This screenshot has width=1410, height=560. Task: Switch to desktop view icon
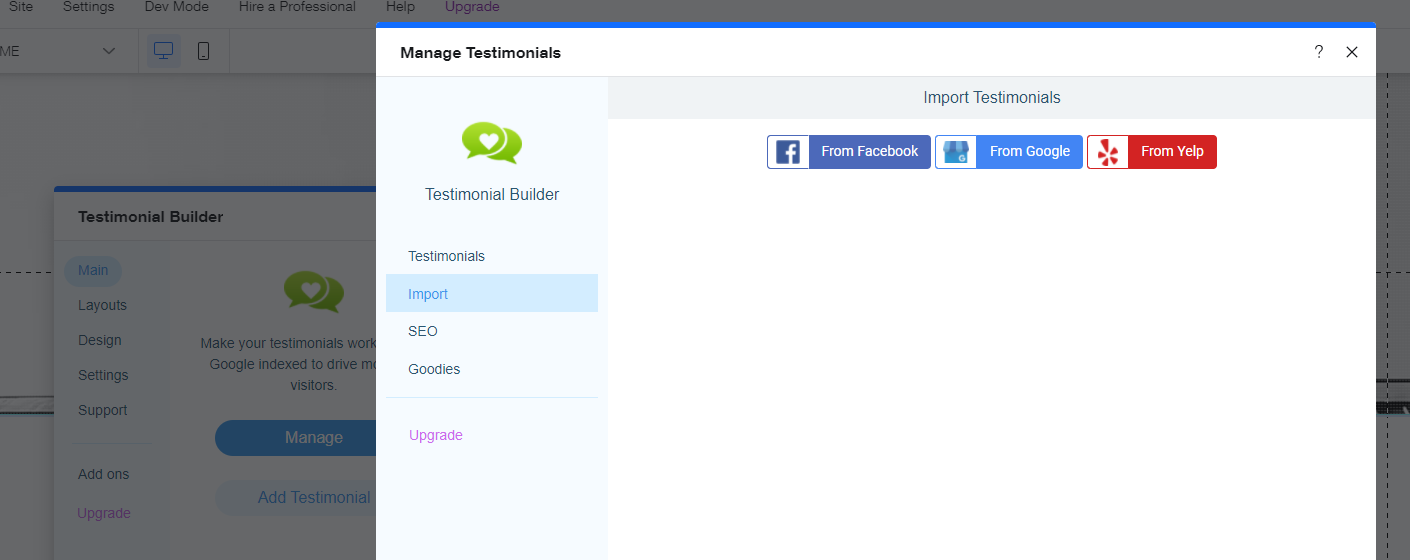pyautogui.click(x=164, y=51)
